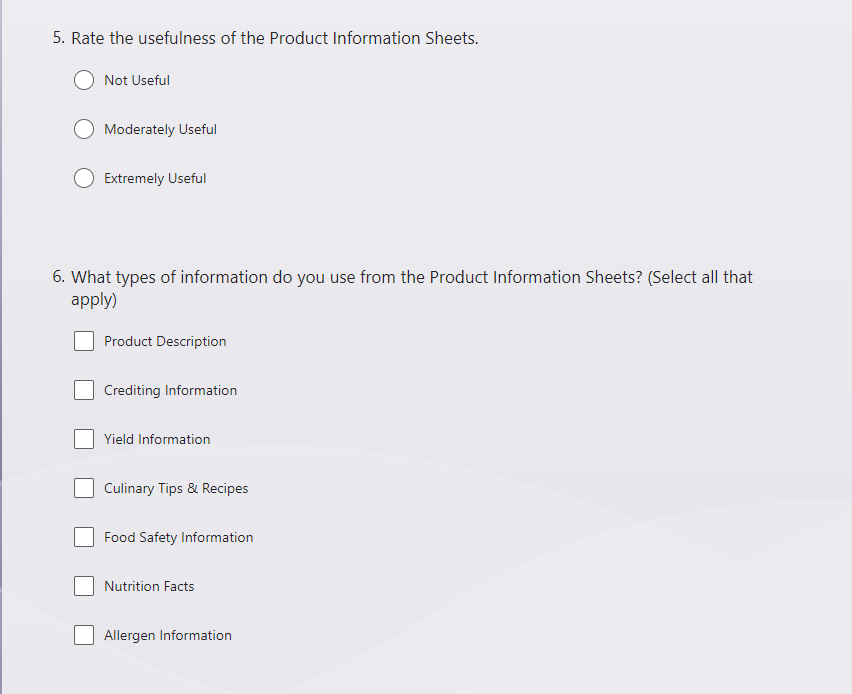Click the 'Moderately Useful' label text
Image resolution: width=852 pixels, height=694 pixels.
(x=160, y=129)
